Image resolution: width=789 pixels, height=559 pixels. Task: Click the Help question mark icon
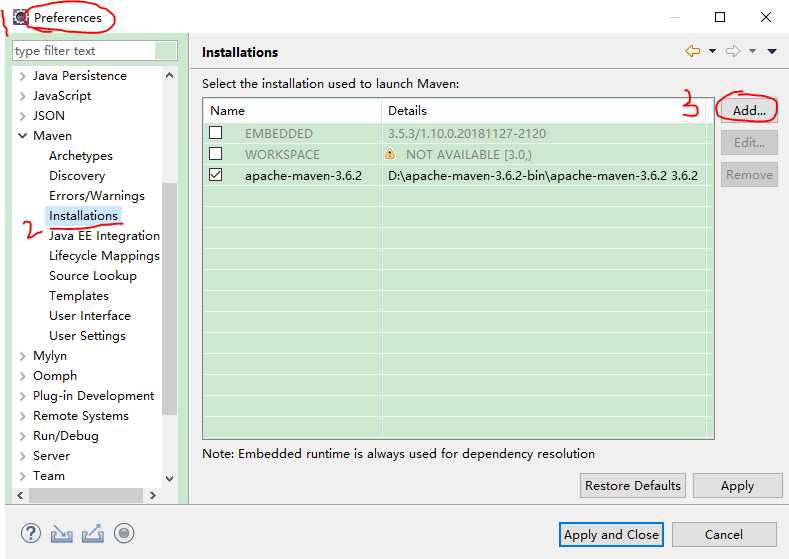[31, 533]
